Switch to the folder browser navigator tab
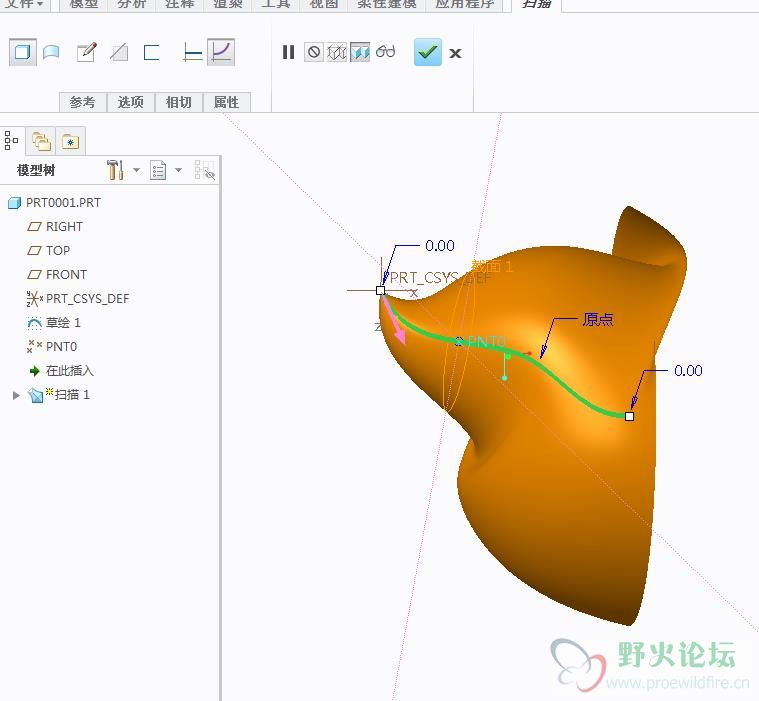Image resolution: width=759 pixels, height=701 pixels. click(41, 141)
